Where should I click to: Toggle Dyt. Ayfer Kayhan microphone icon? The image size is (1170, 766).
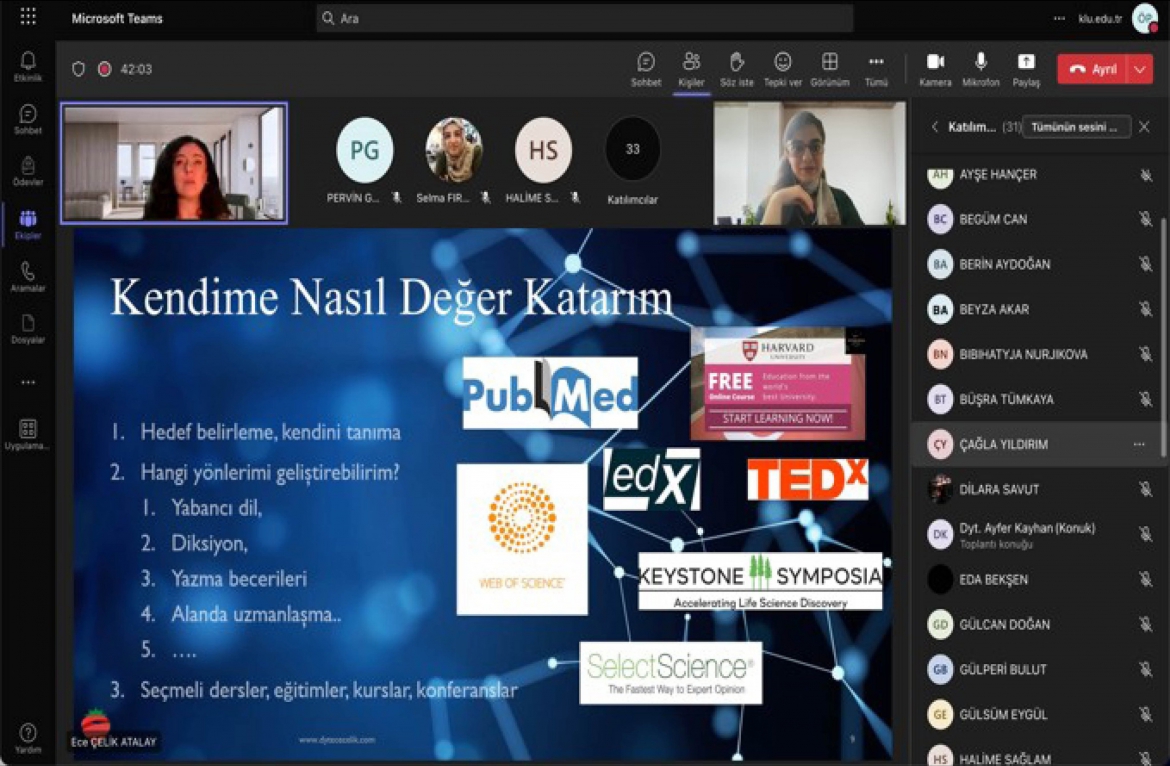tap(1145, 534)
